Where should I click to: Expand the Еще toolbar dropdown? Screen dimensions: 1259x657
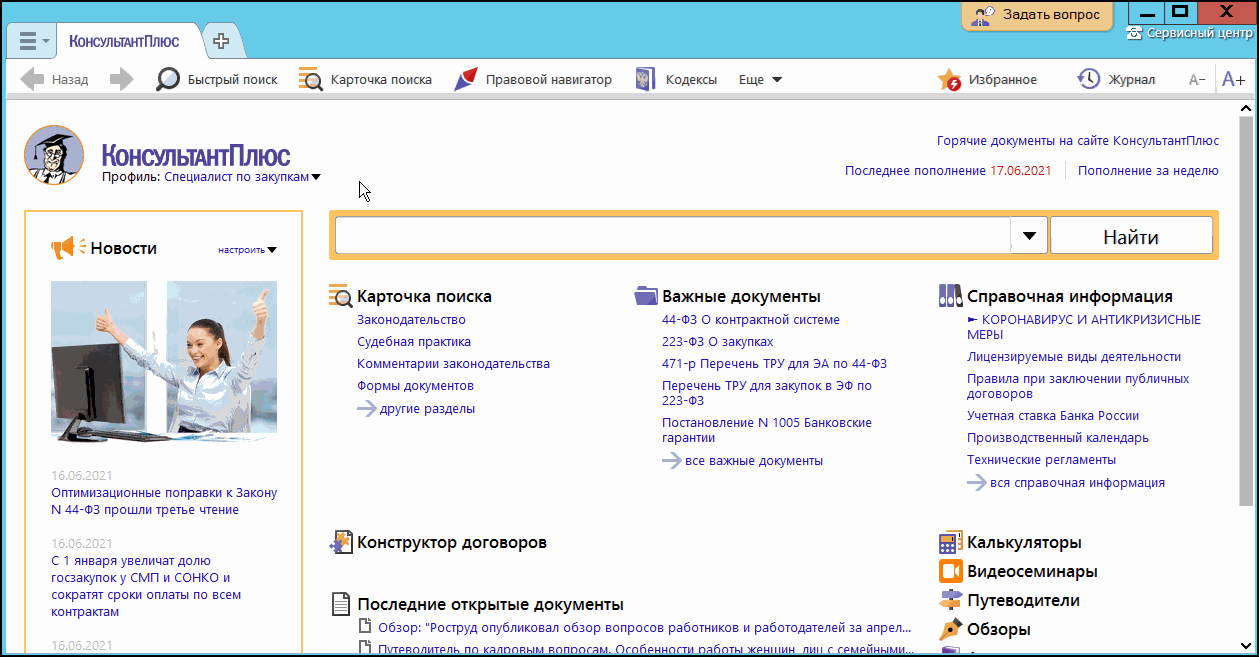760,80
